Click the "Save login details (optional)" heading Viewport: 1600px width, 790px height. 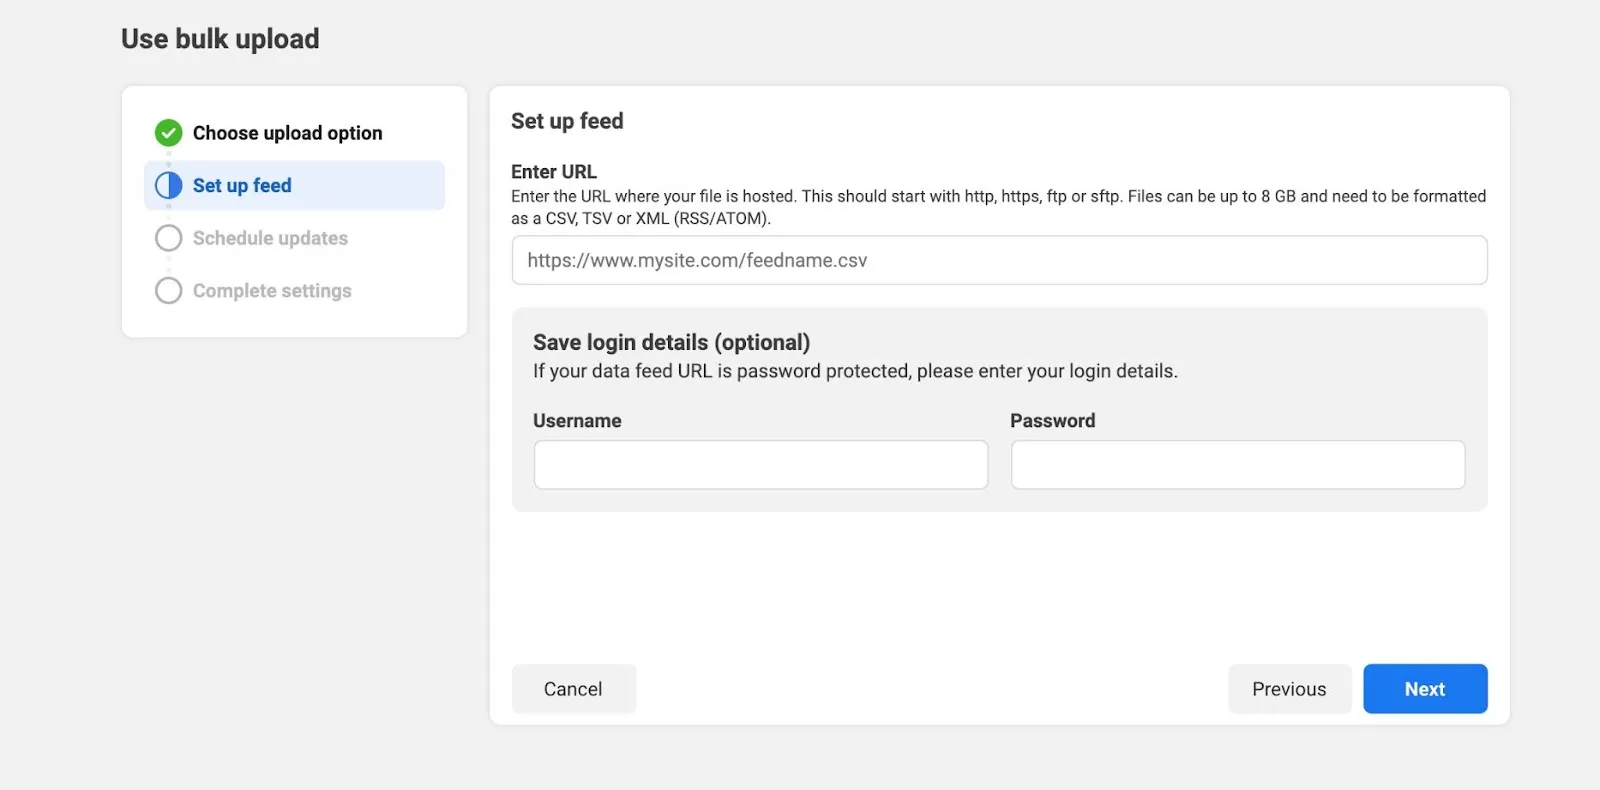click(x=671, y=342)
